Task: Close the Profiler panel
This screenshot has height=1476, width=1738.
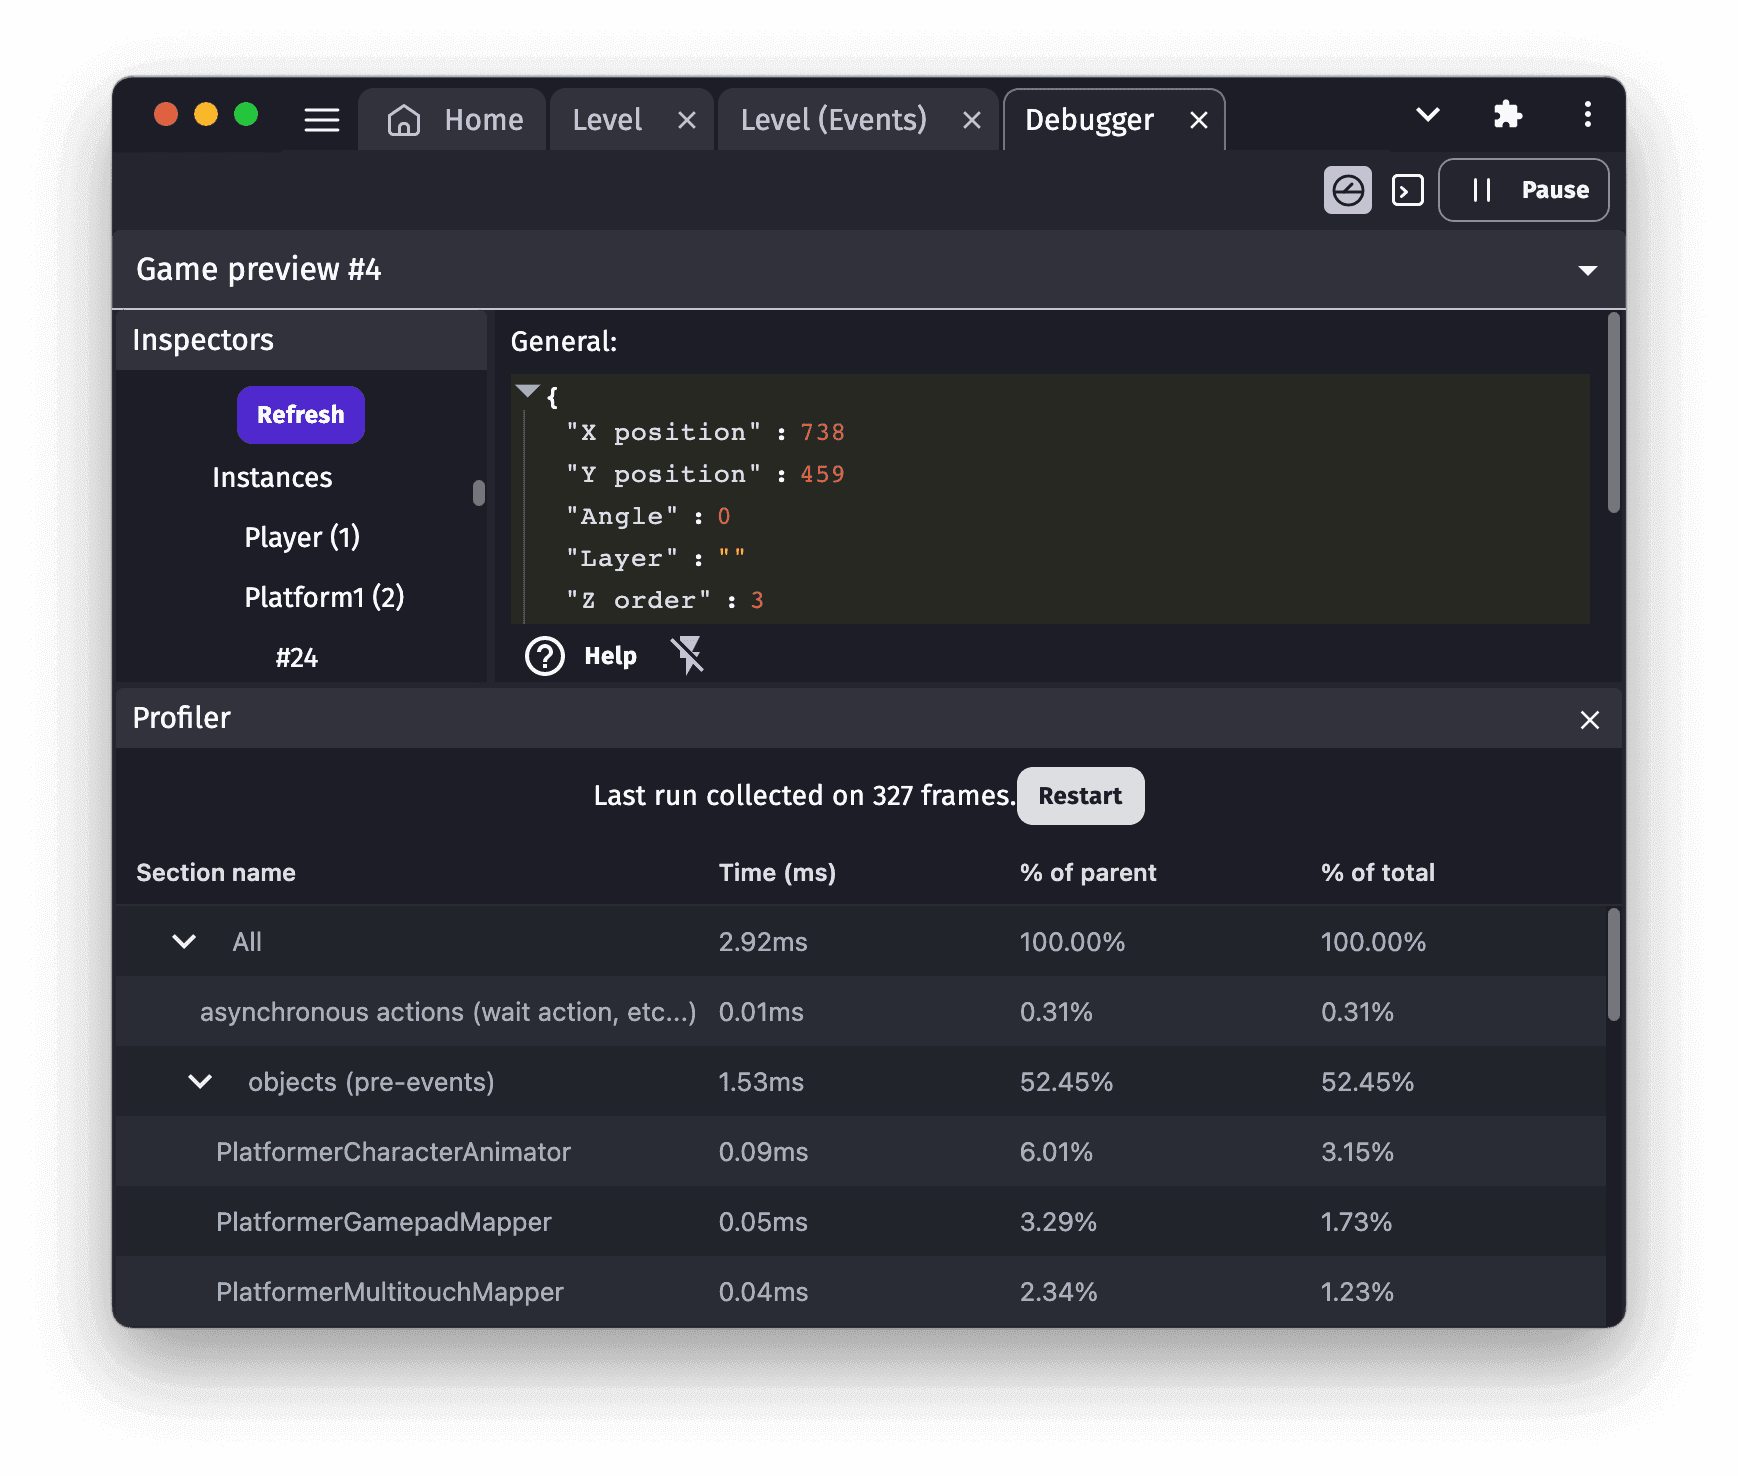Action: point(1589,720)
